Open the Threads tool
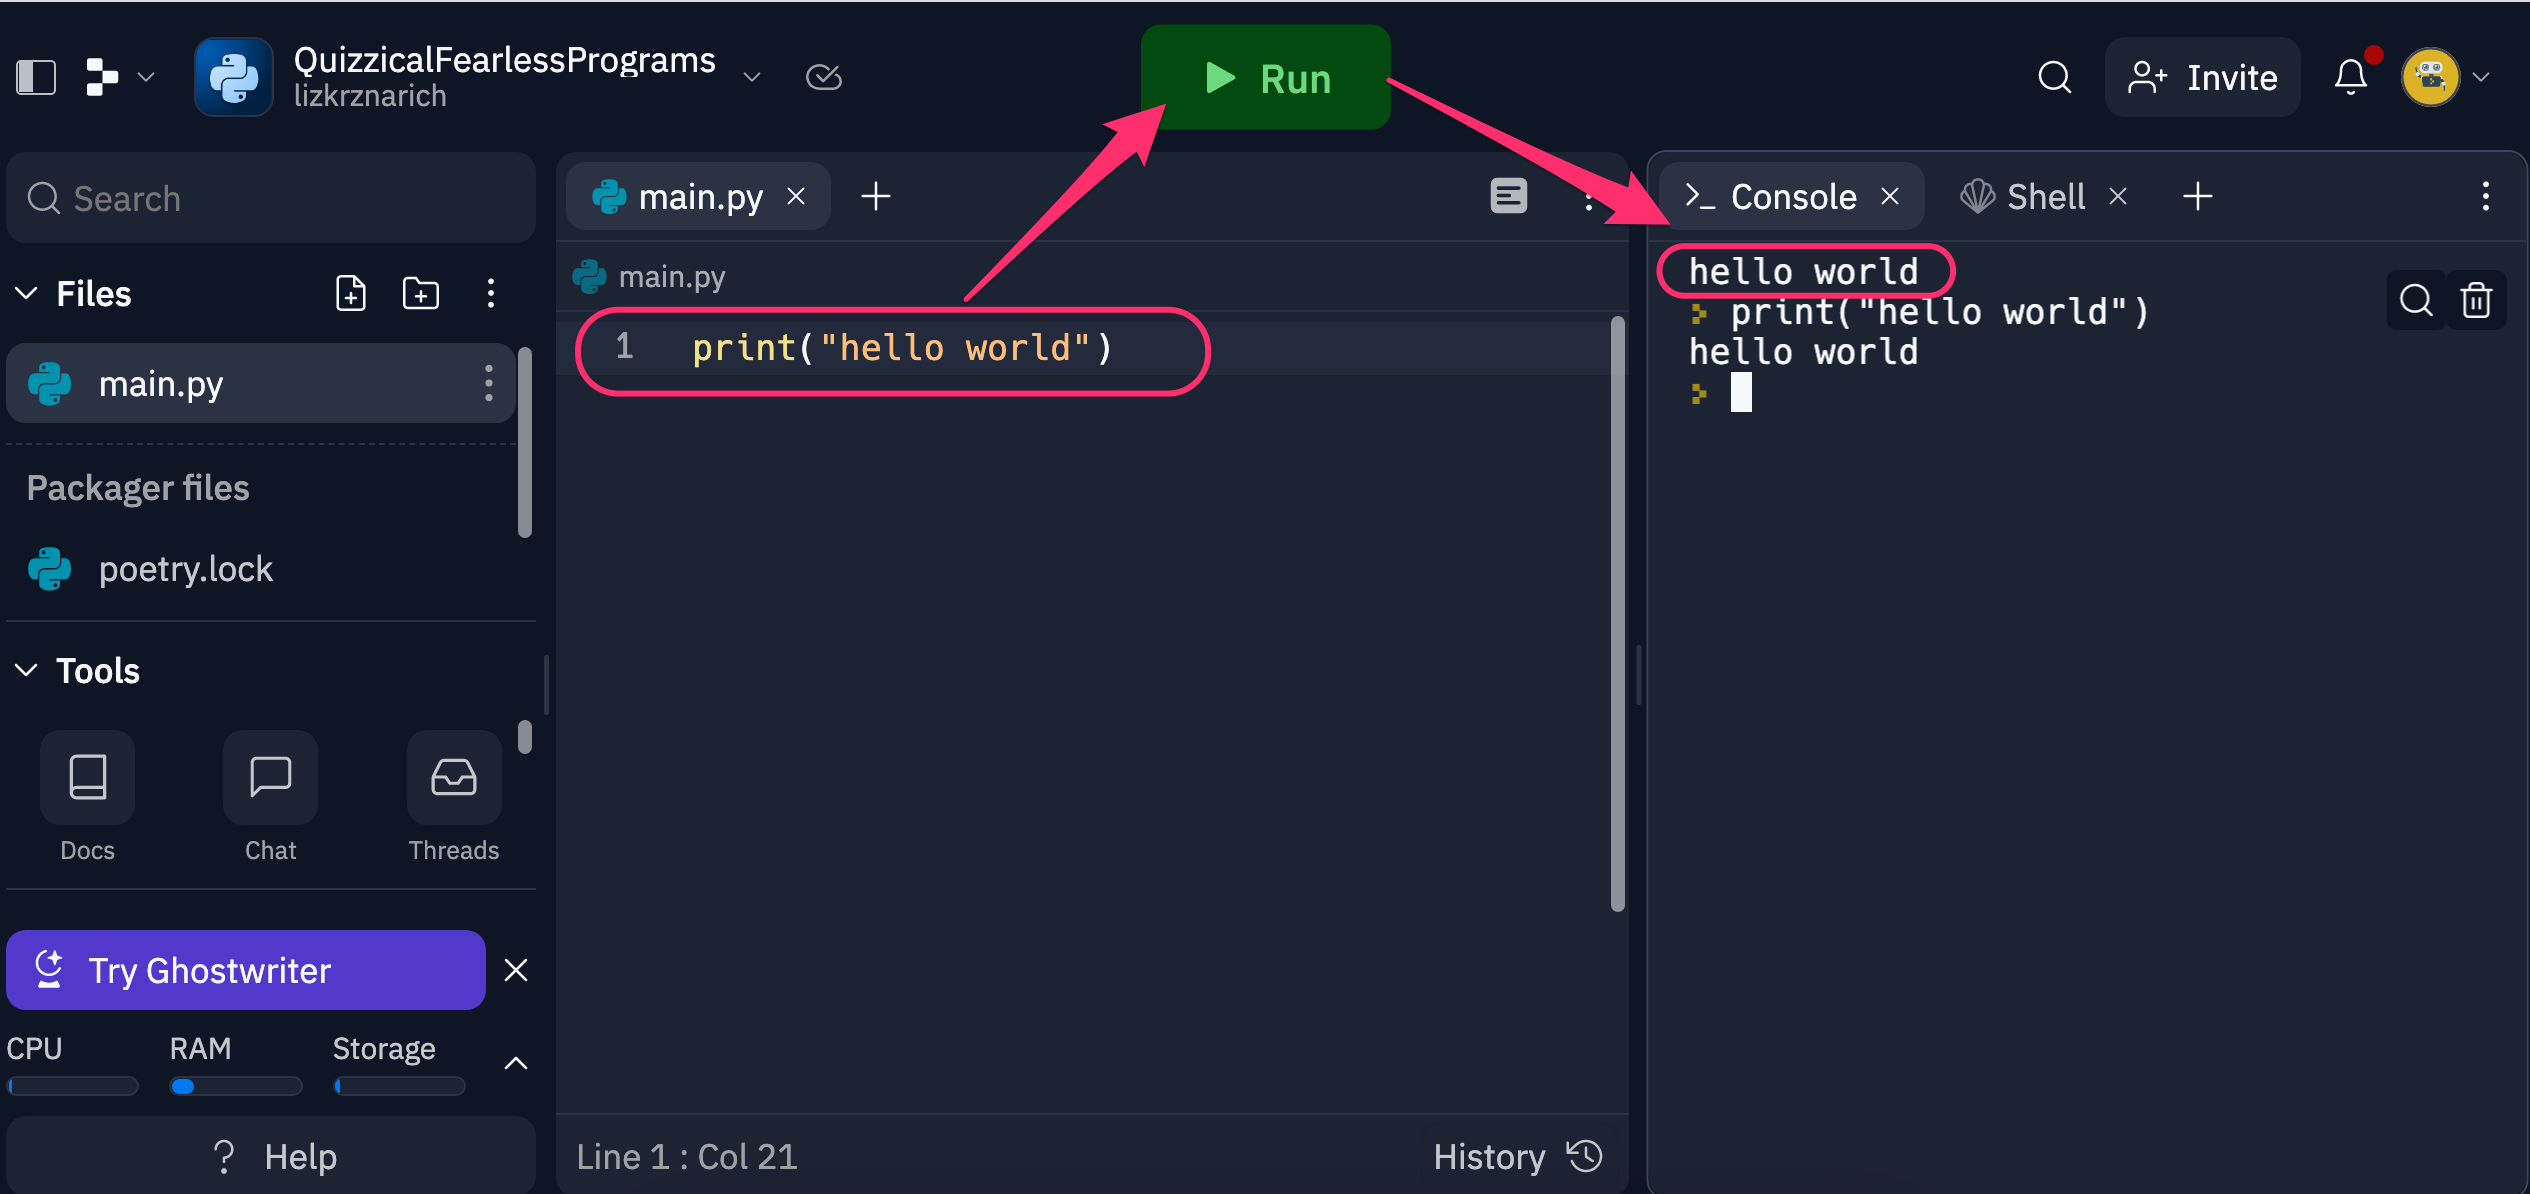Screen dimensions: 2530x1194 tap(453, 778)
